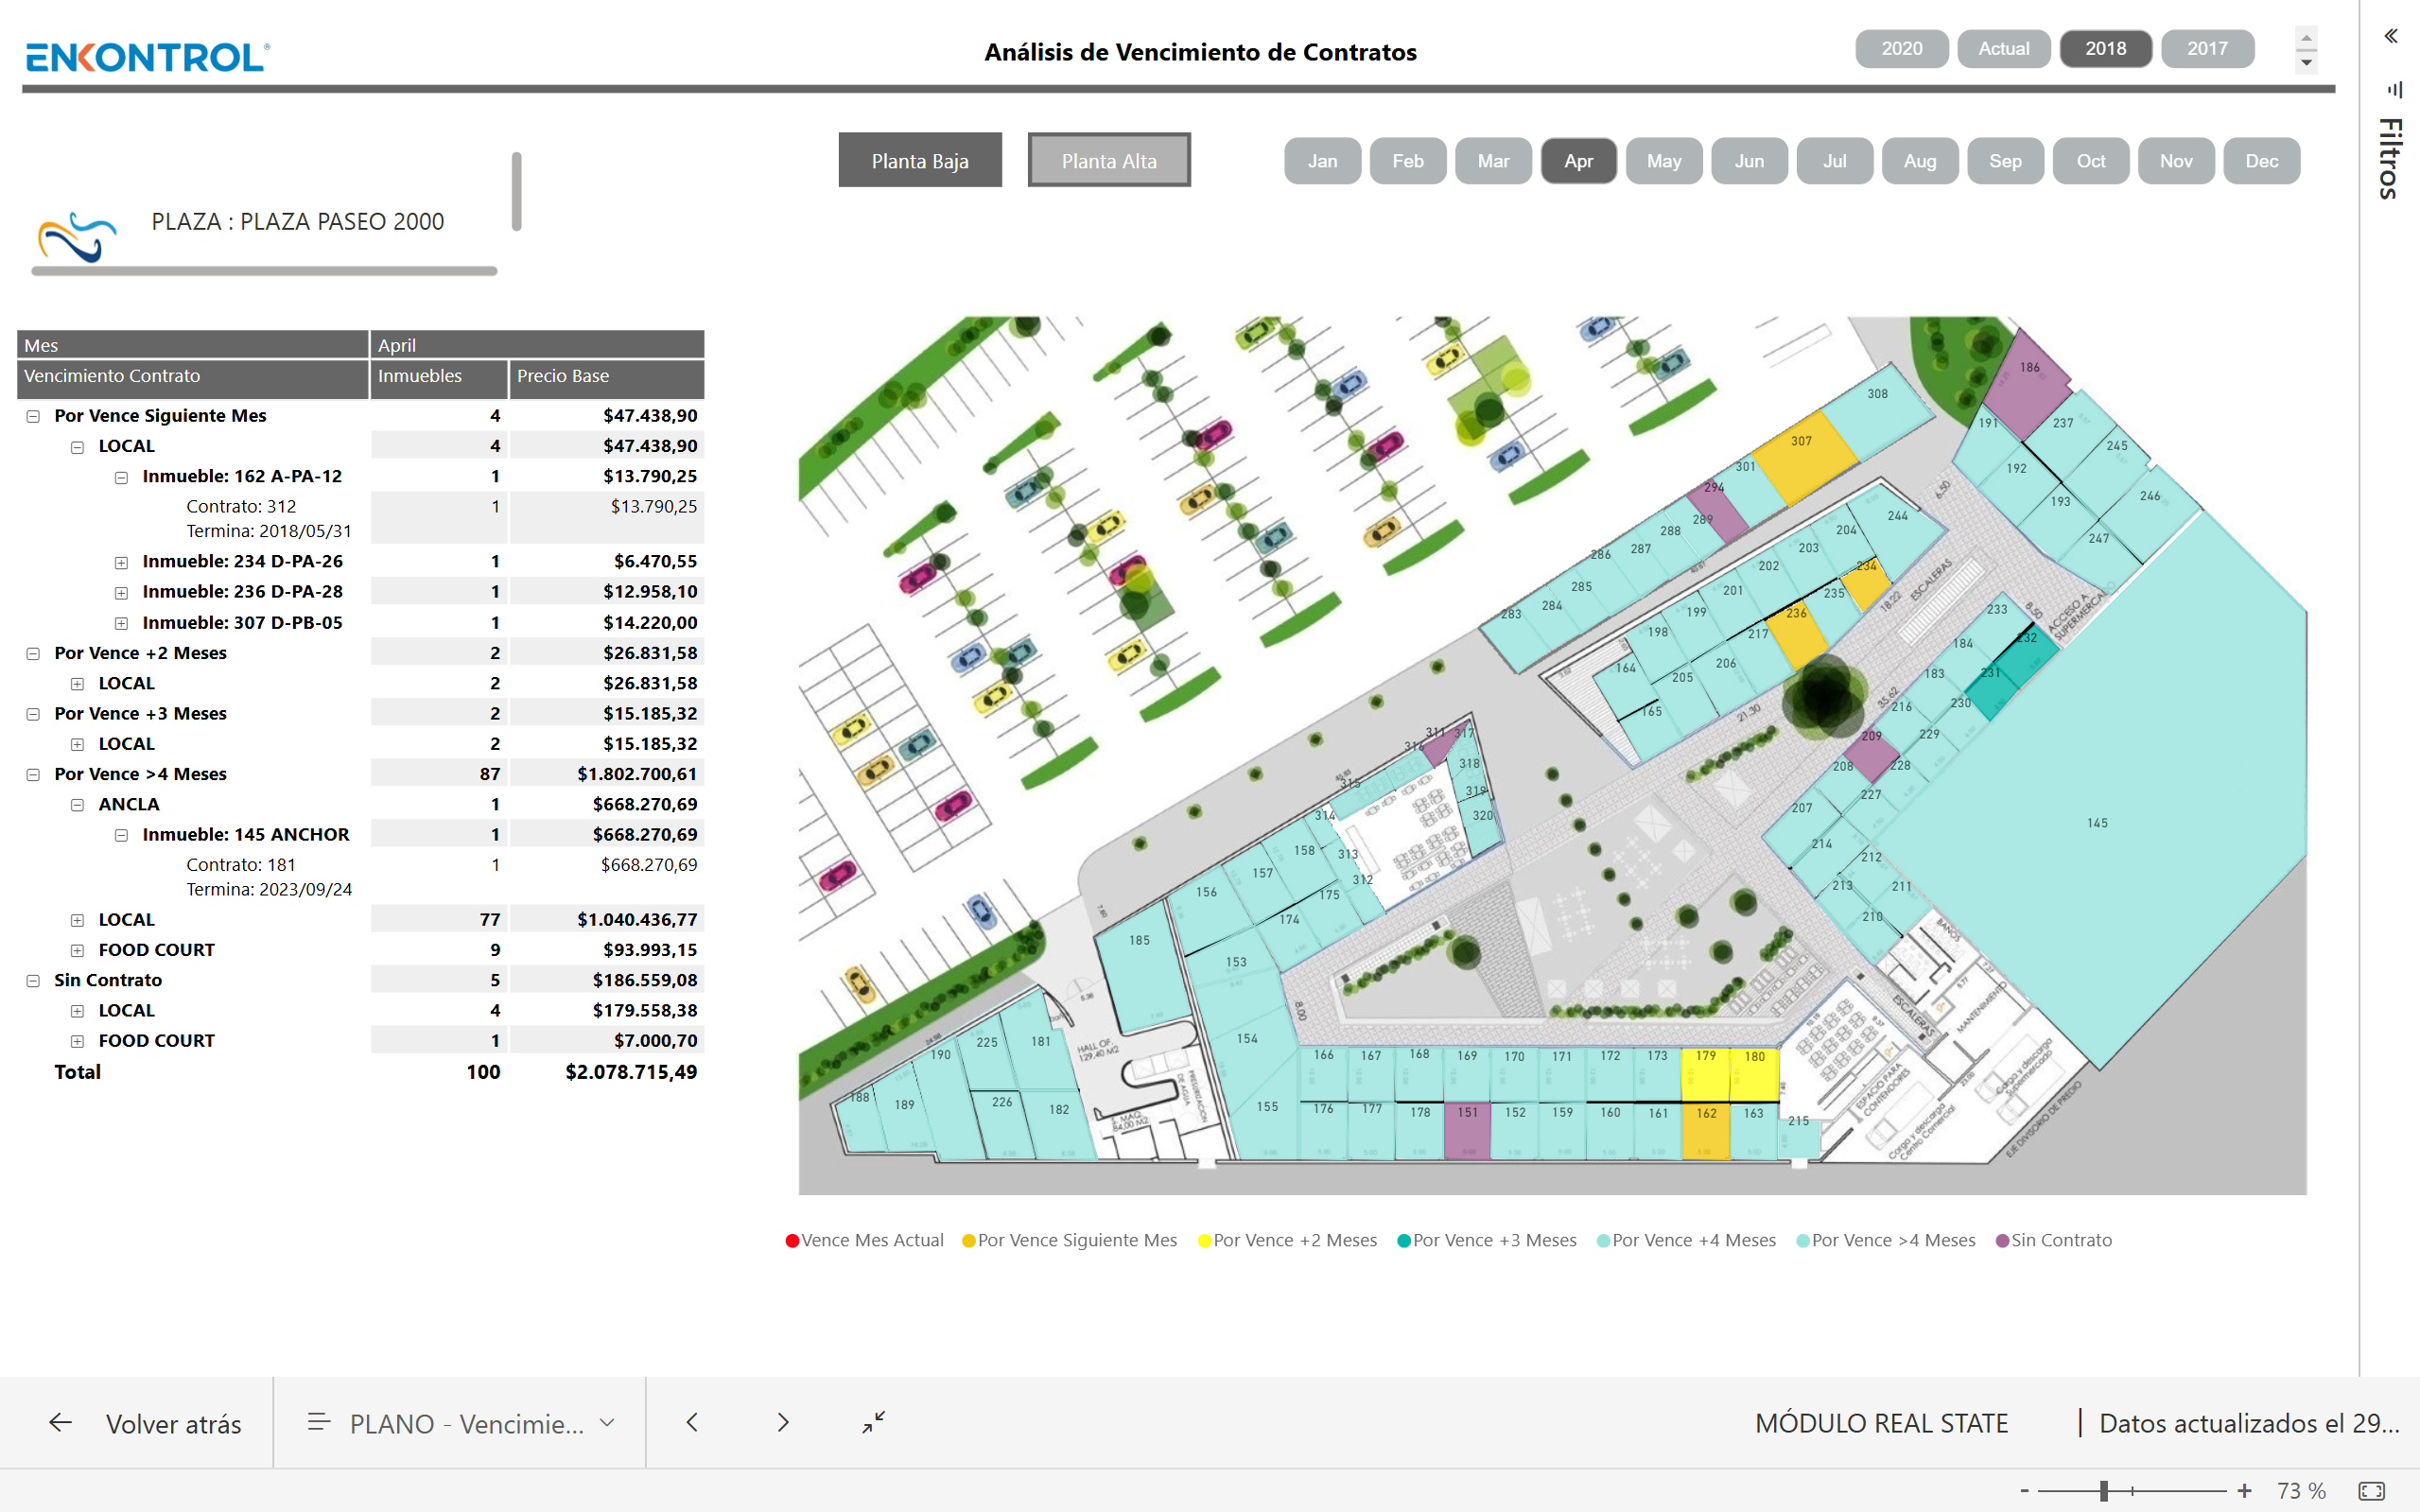Select the May month filter
Viewport: 2420px width, 1512px height.
pos(1664,161)
